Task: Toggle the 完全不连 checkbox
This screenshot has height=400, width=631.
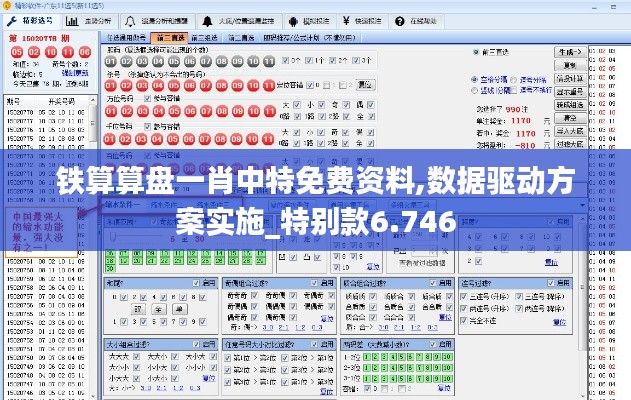Action: (x=464, y=321)
